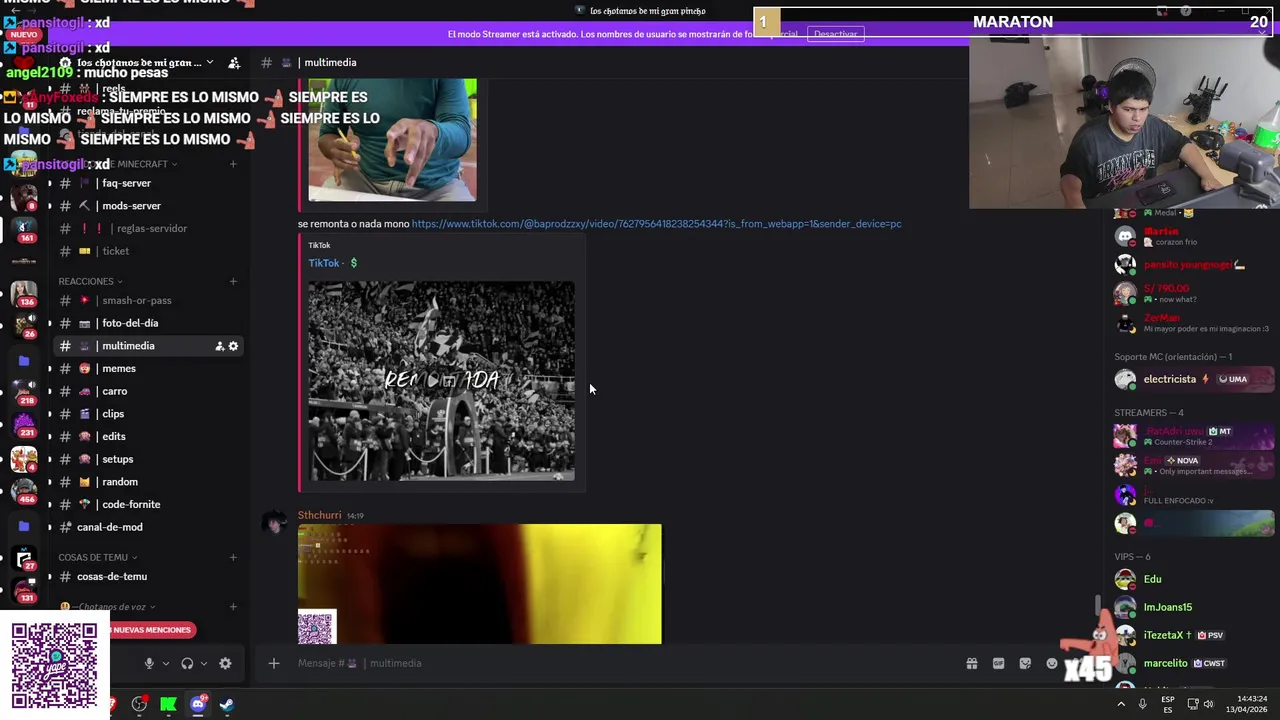The height and width of the screenshot is (720, 1280).
Task: Click the server icon with 456 badge
Action: (24, 492)
